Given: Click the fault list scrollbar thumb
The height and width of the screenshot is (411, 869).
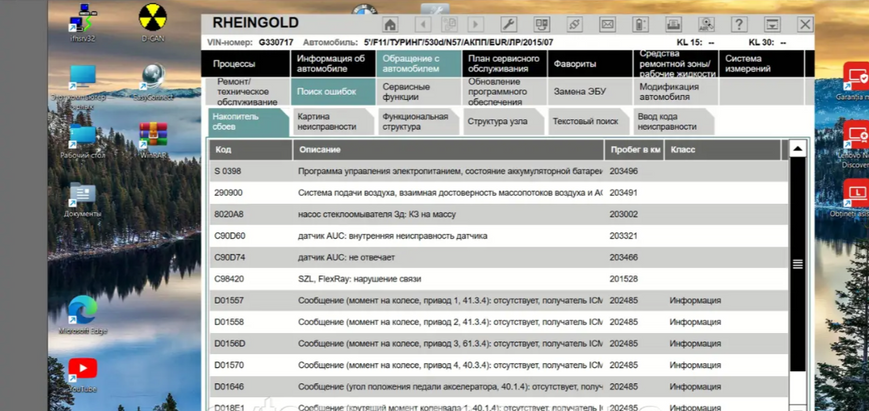Looking at the screenshot, I should (x=798, y=264).
